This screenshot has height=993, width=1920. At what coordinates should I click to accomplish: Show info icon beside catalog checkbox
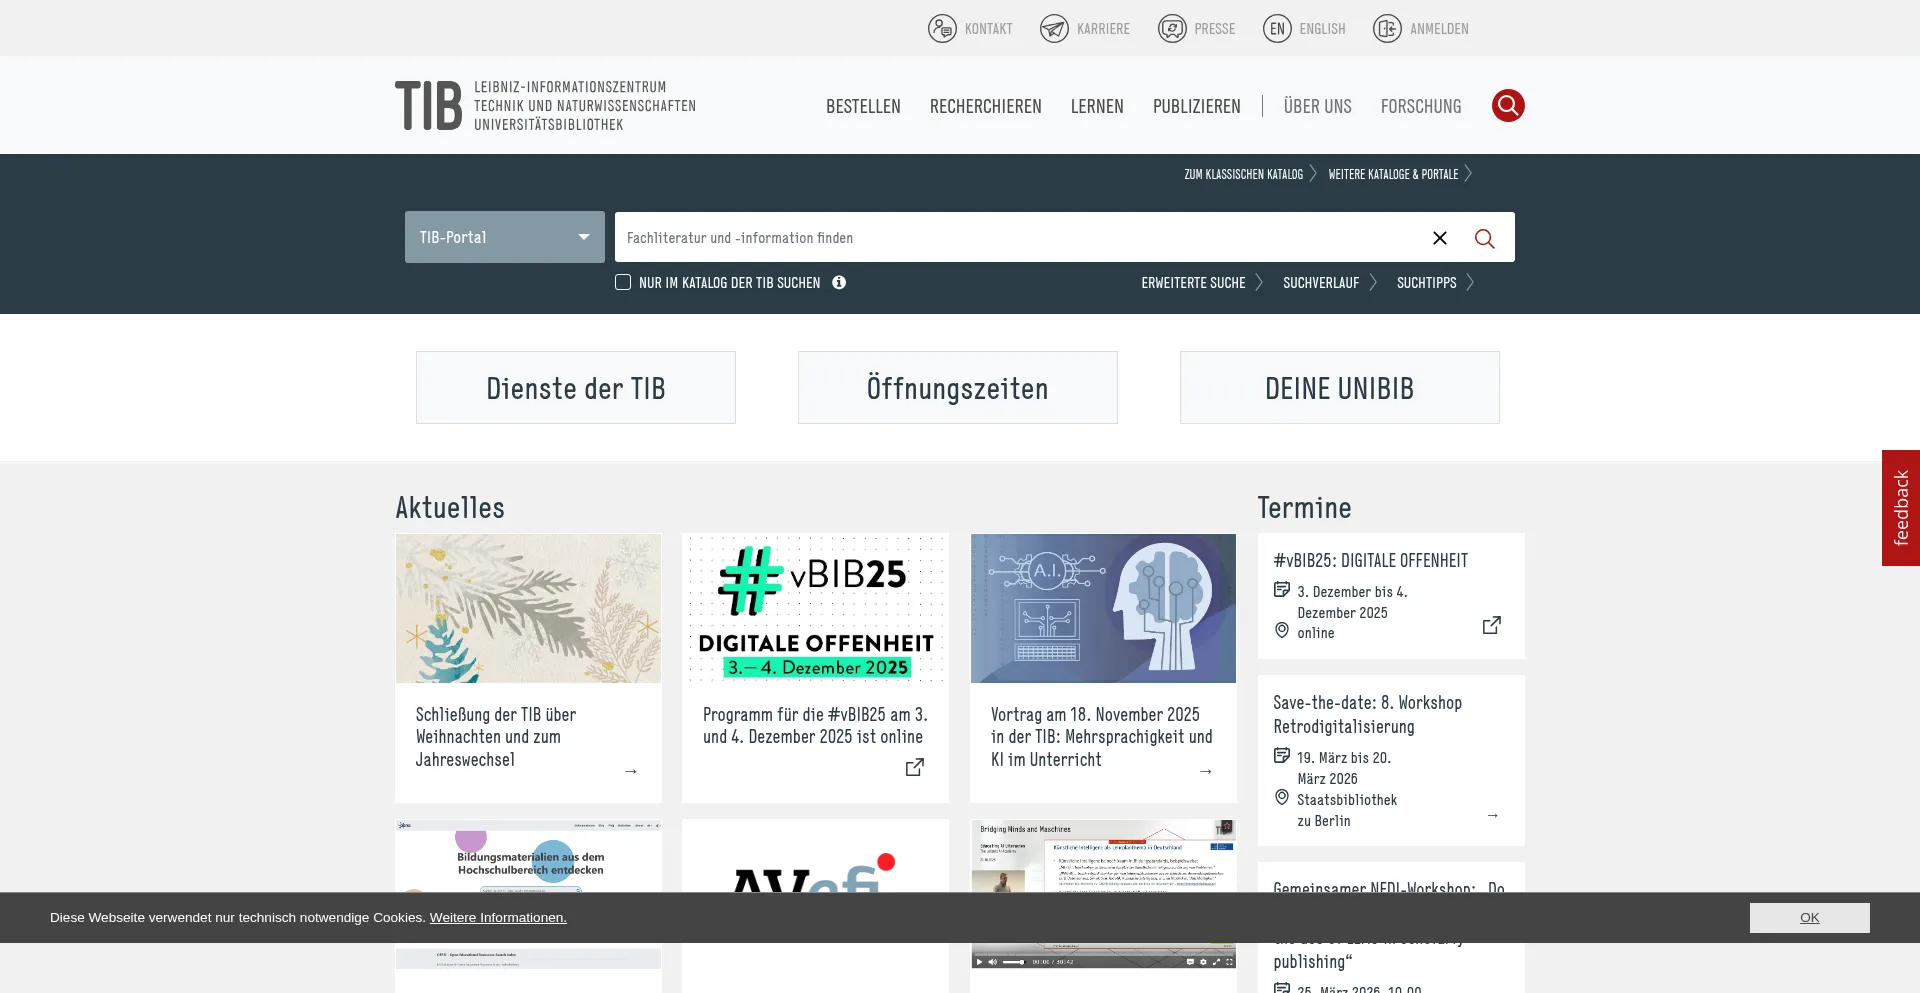839,283
